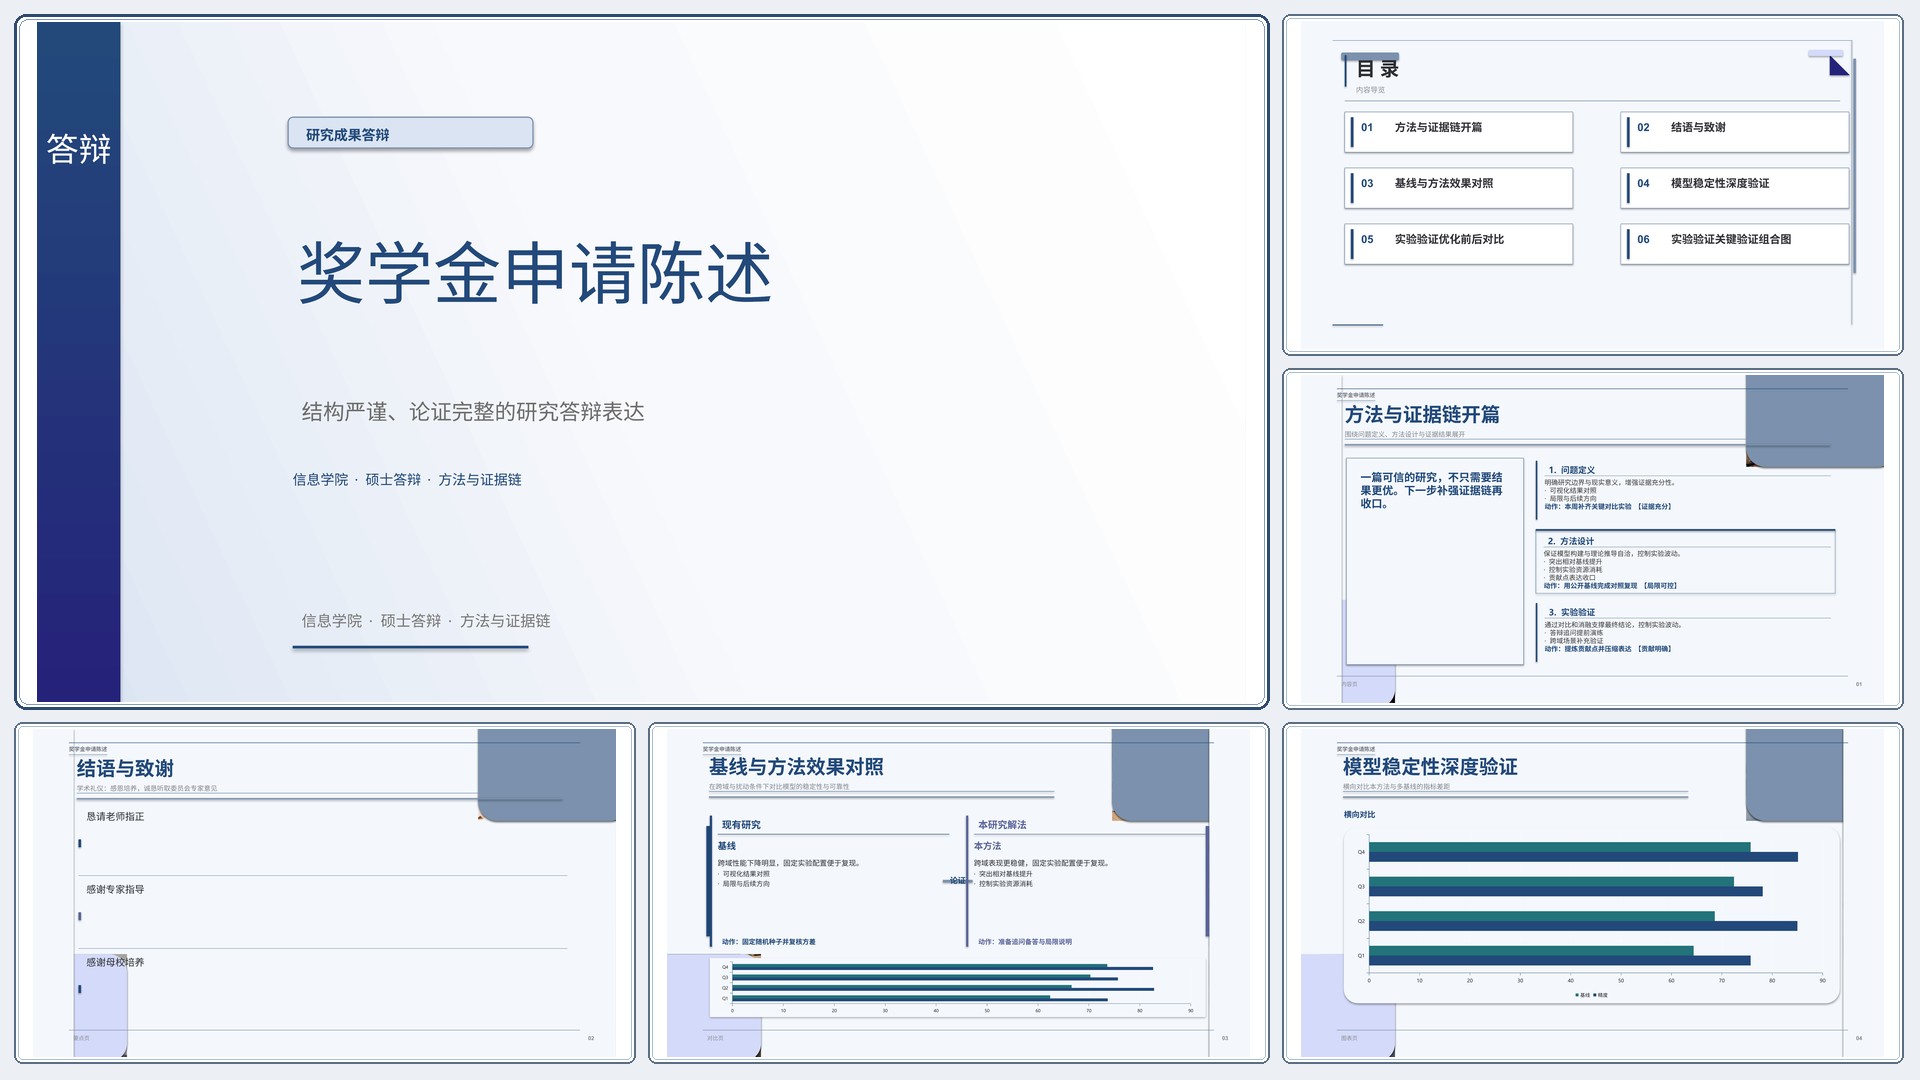This screenshot has width=1920, height=1080.
Task: Click contents entry 02 结语与致谢
Action: (x=1734, y=132)
